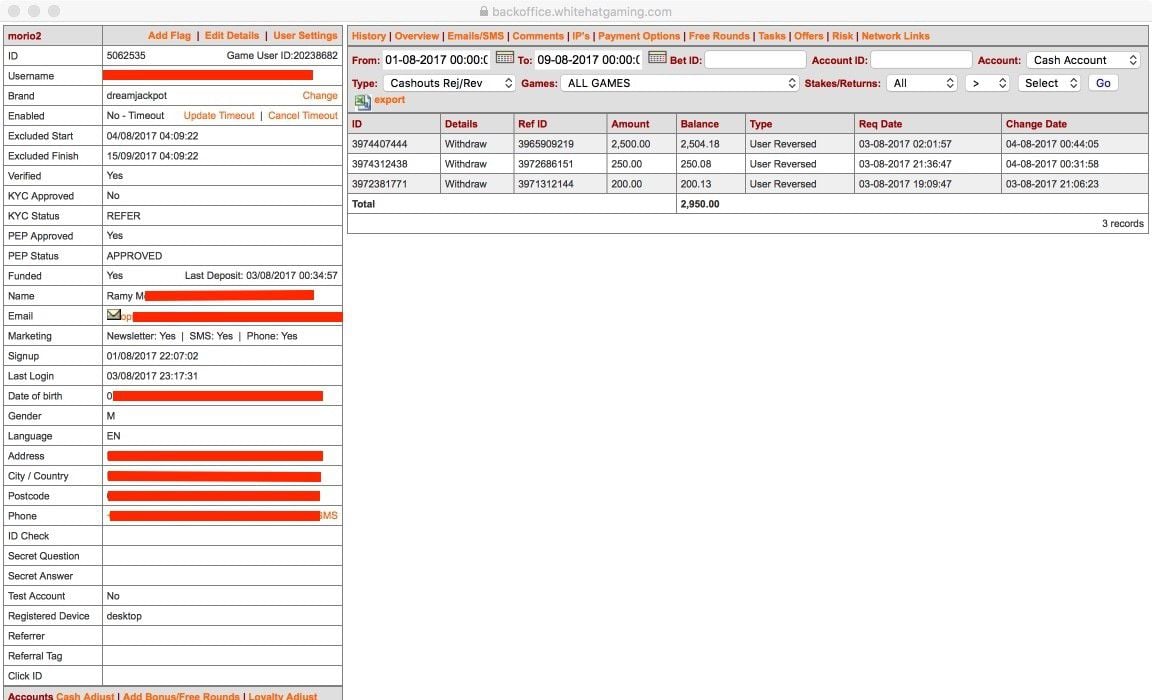Viewport: 1152px width, 700px height.
Task: Click the Go button
Action: tap(1103, 83)
